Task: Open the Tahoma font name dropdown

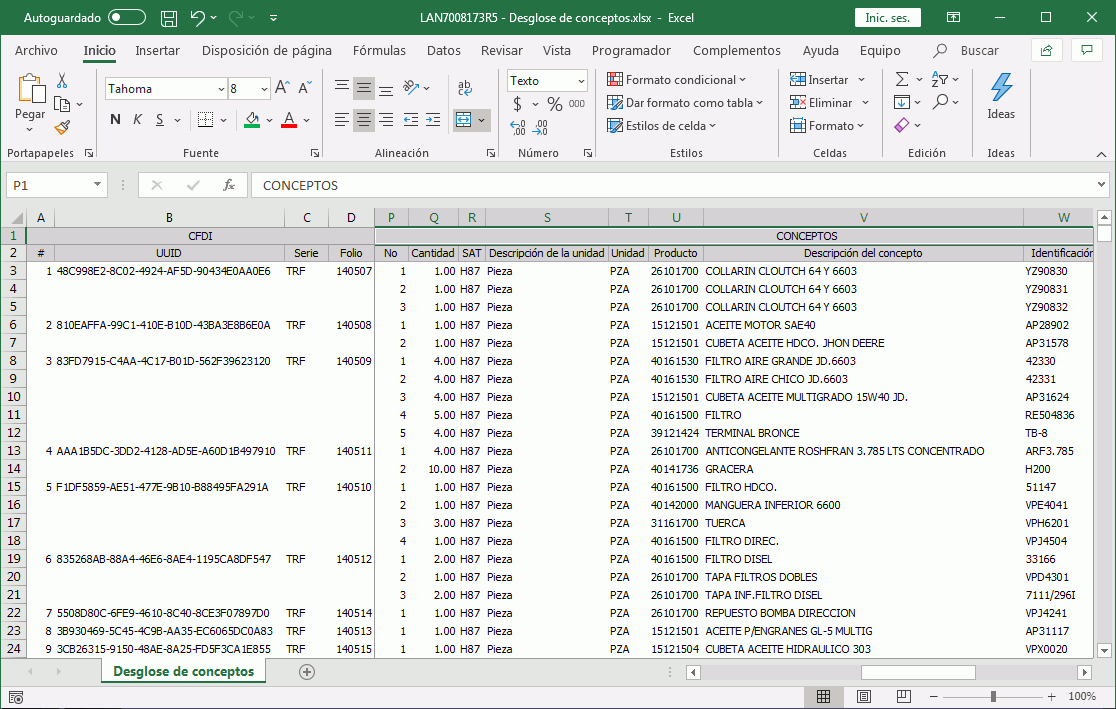Action: (221, 89)
